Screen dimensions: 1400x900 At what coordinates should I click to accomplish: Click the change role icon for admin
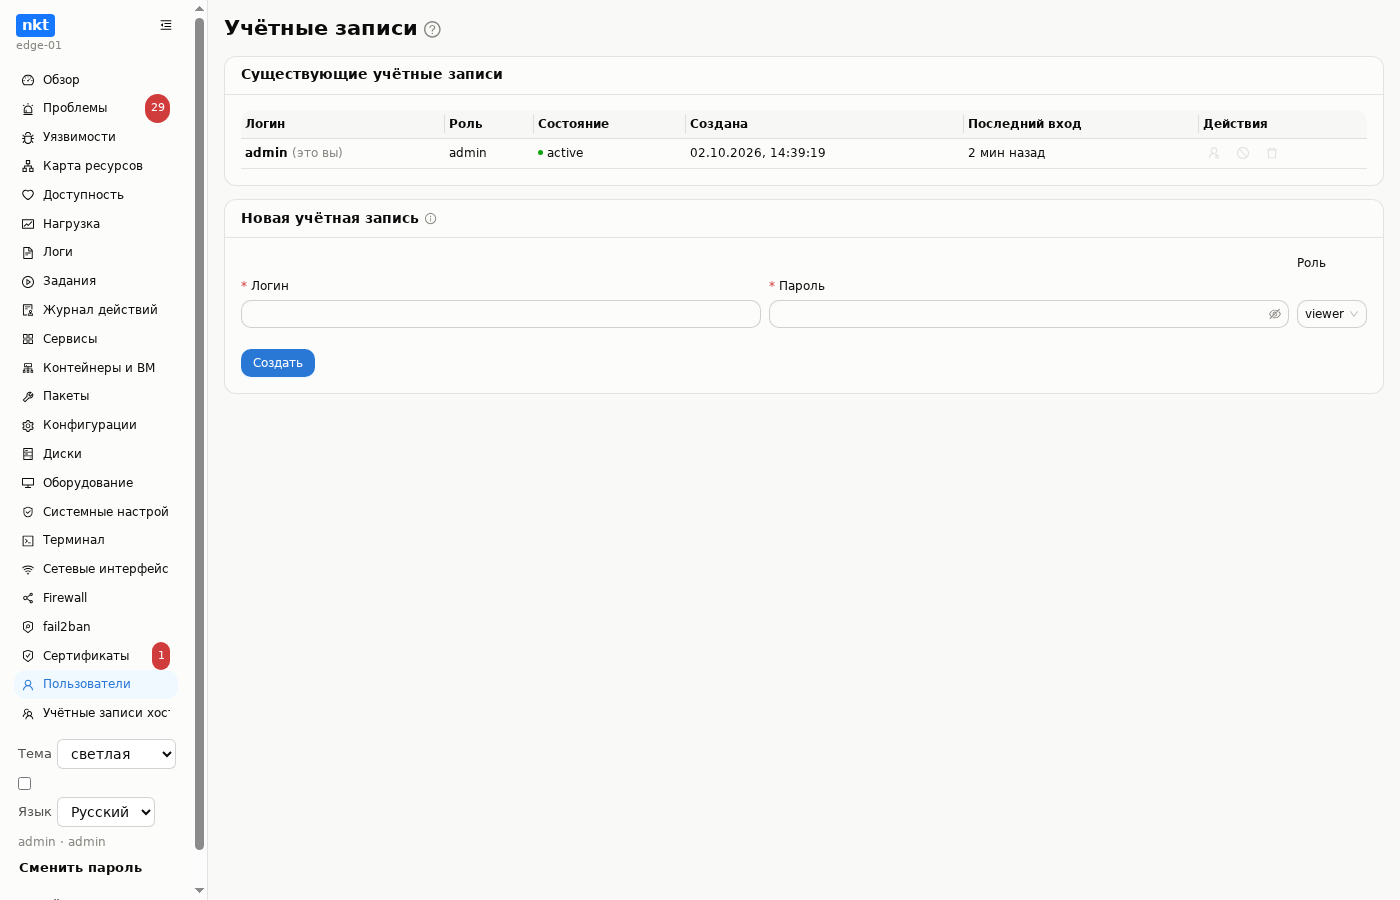[x=1214, y=153]
